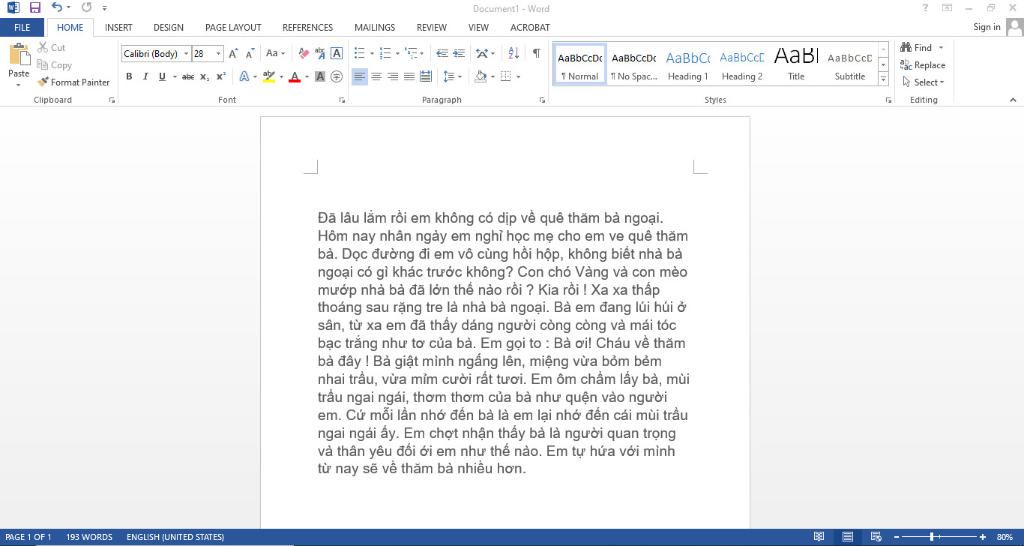Click the Character Border boxed A icon
Viewport: 1024px width, 546px height.
click(336, 54)
